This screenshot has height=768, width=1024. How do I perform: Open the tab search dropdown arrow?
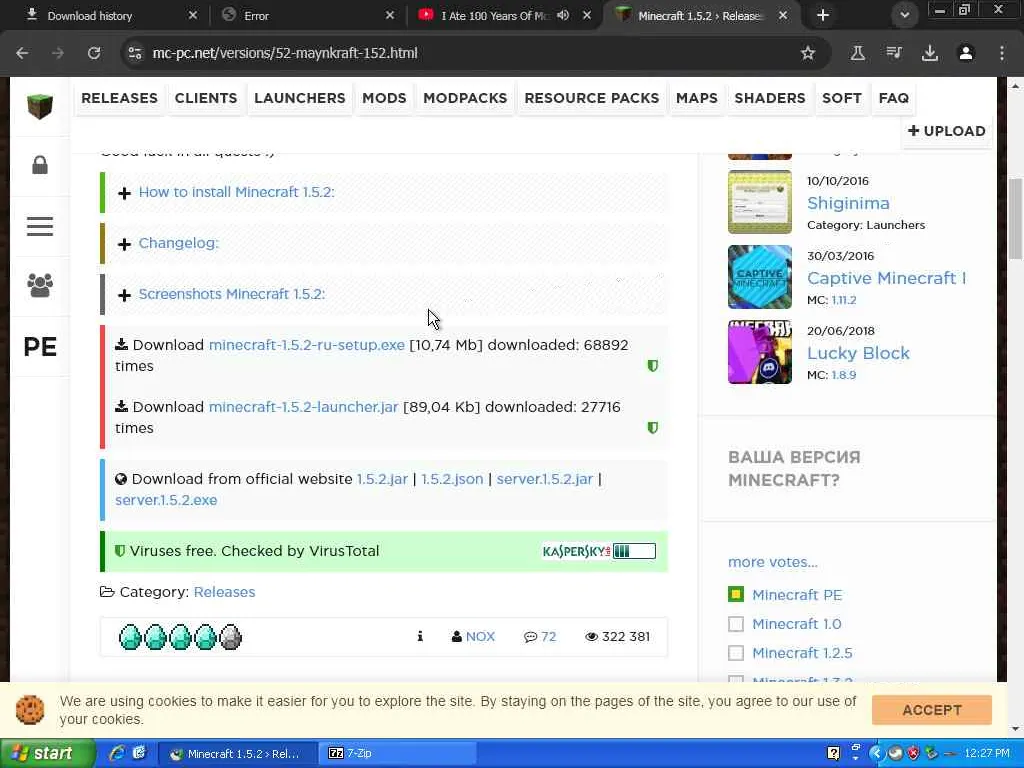[x=904, y=15]
